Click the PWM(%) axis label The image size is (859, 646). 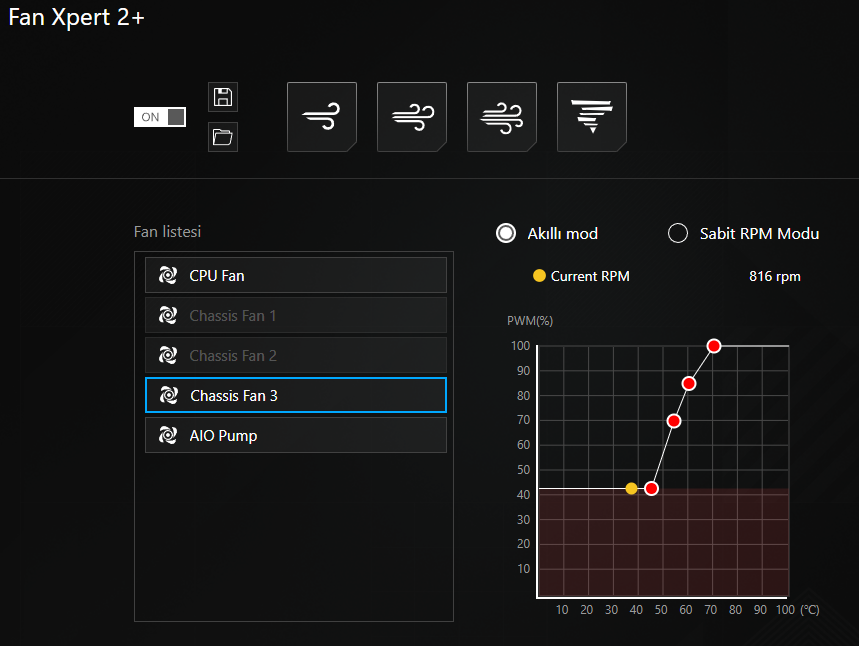(530, 321)
